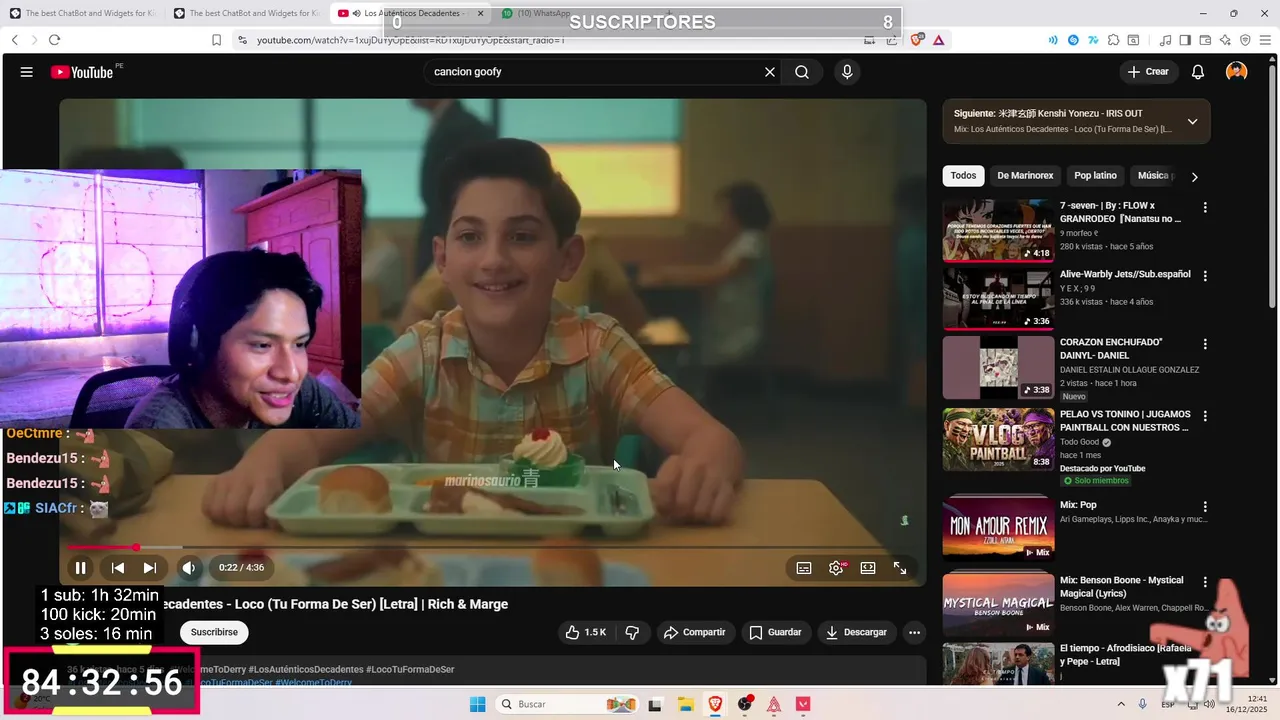Click the Compartir button
The height and width of the screenshot is (720, 1280).
695,632
